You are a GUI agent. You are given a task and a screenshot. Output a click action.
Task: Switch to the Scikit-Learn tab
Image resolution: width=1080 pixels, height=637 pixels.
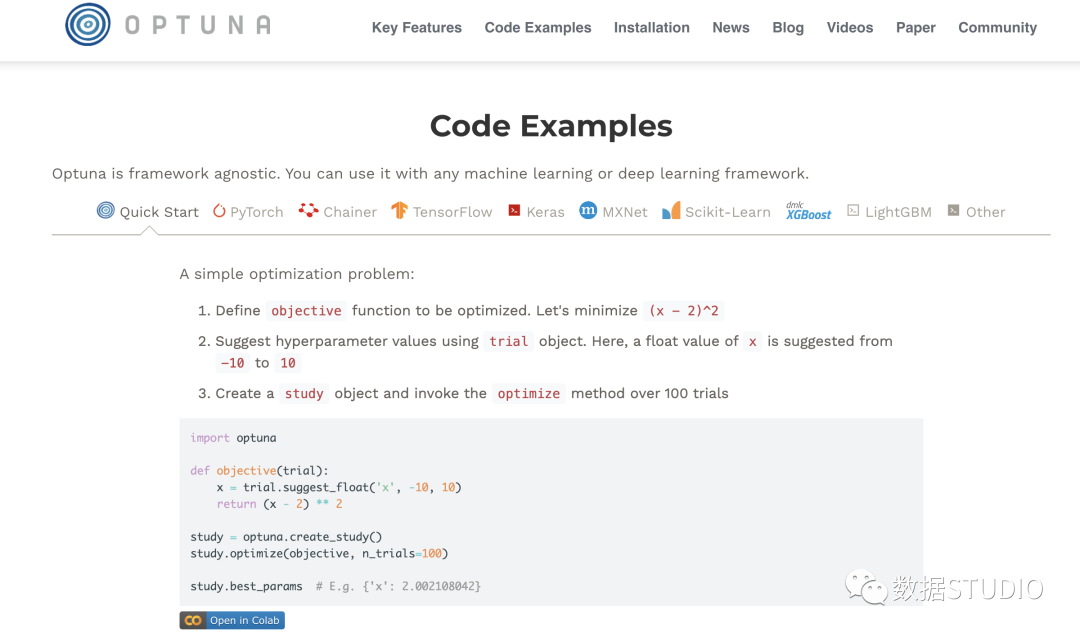(727, 212)
